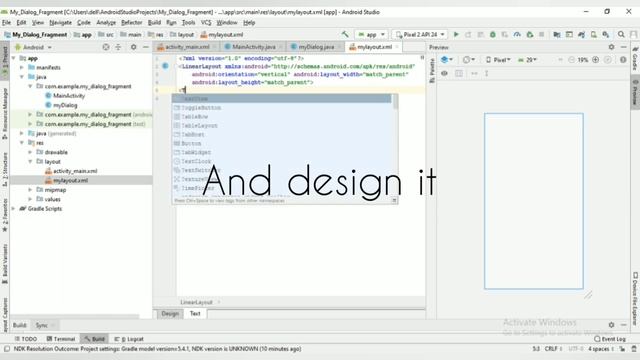Screen dimensions: 640x360
Task: Open the Logcat tool window button
Action: pos(129,339)
